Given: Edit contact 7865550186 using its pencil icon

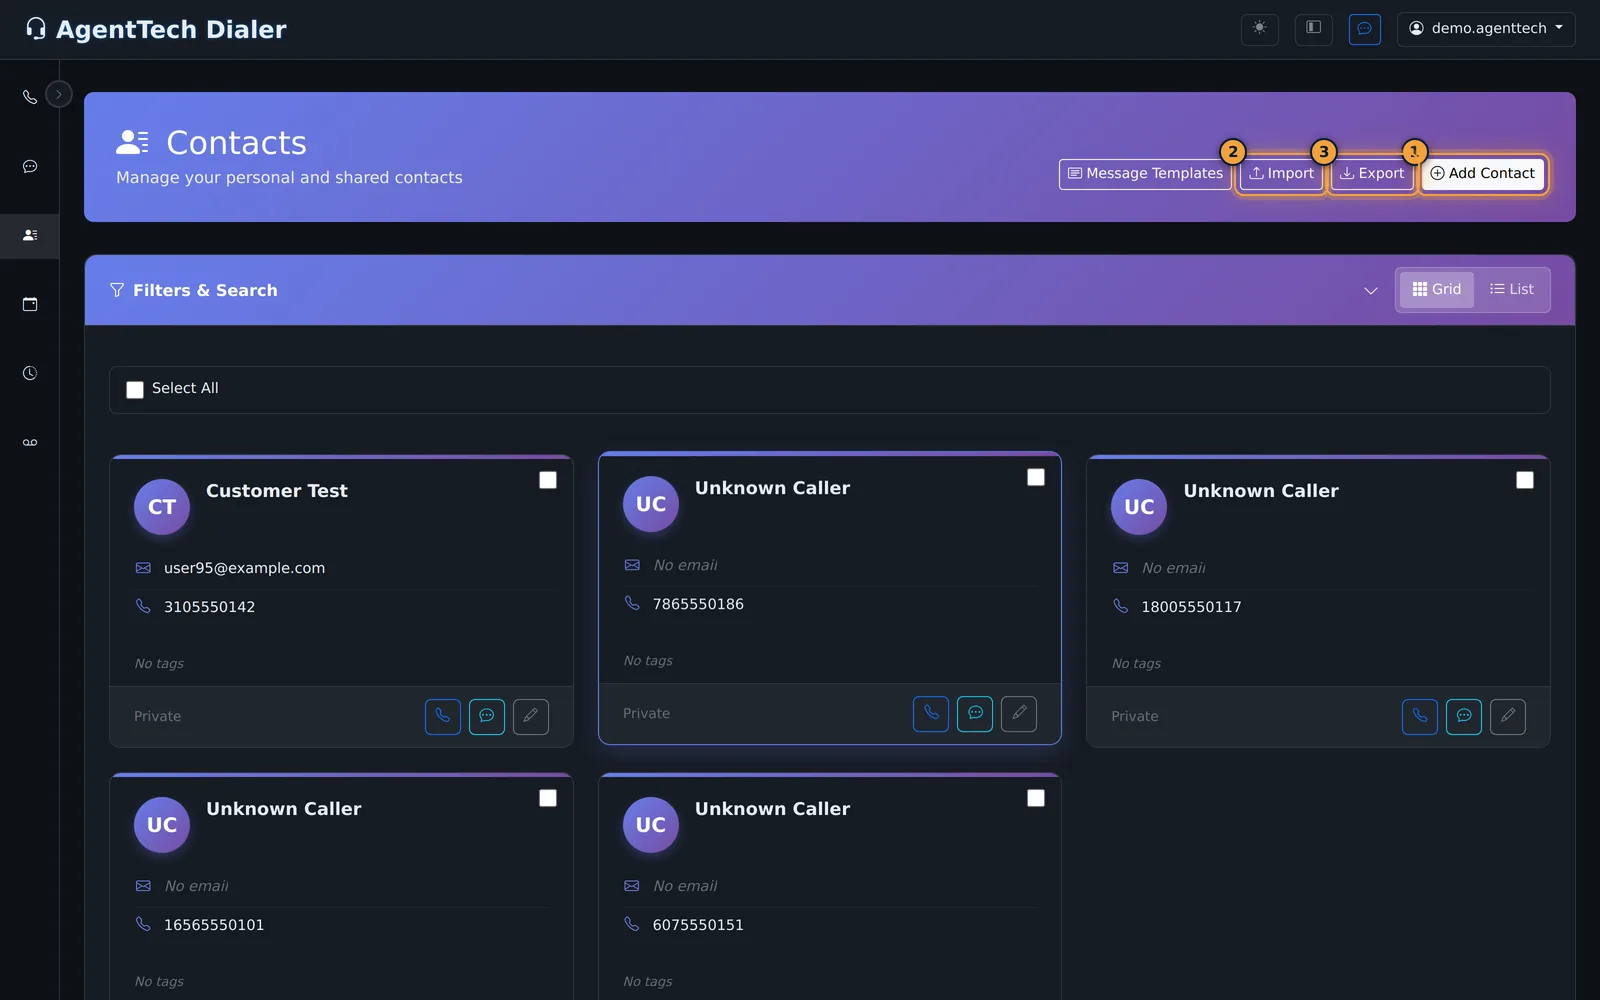Looking at the screenshot, I should (x=1019, y=713).
